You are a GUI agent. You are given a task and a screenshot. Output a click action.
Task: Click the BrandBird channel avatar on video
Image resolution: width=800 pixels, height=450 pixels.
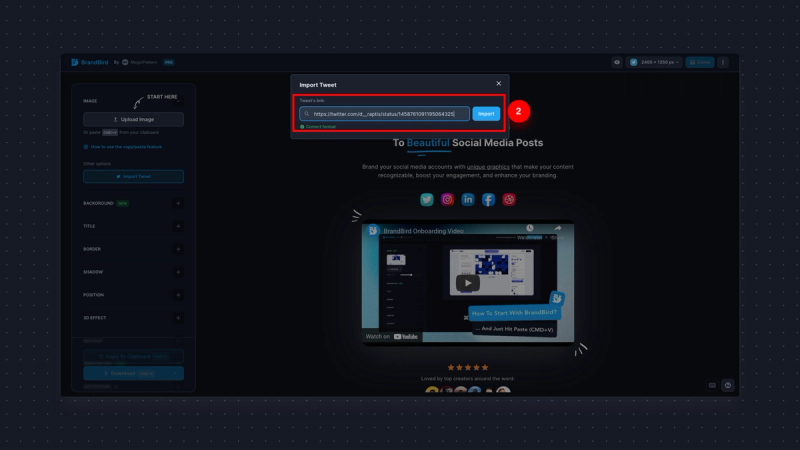pos(373,231)
